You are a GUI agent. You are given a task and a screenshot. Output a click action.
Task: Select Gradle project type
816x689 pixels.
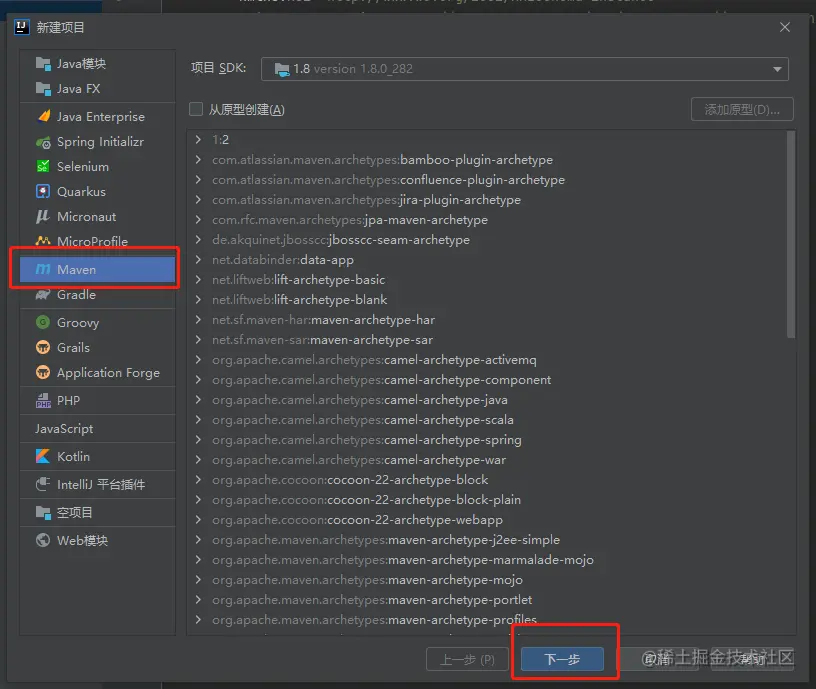pyautogui.click(x=98, y=295)
